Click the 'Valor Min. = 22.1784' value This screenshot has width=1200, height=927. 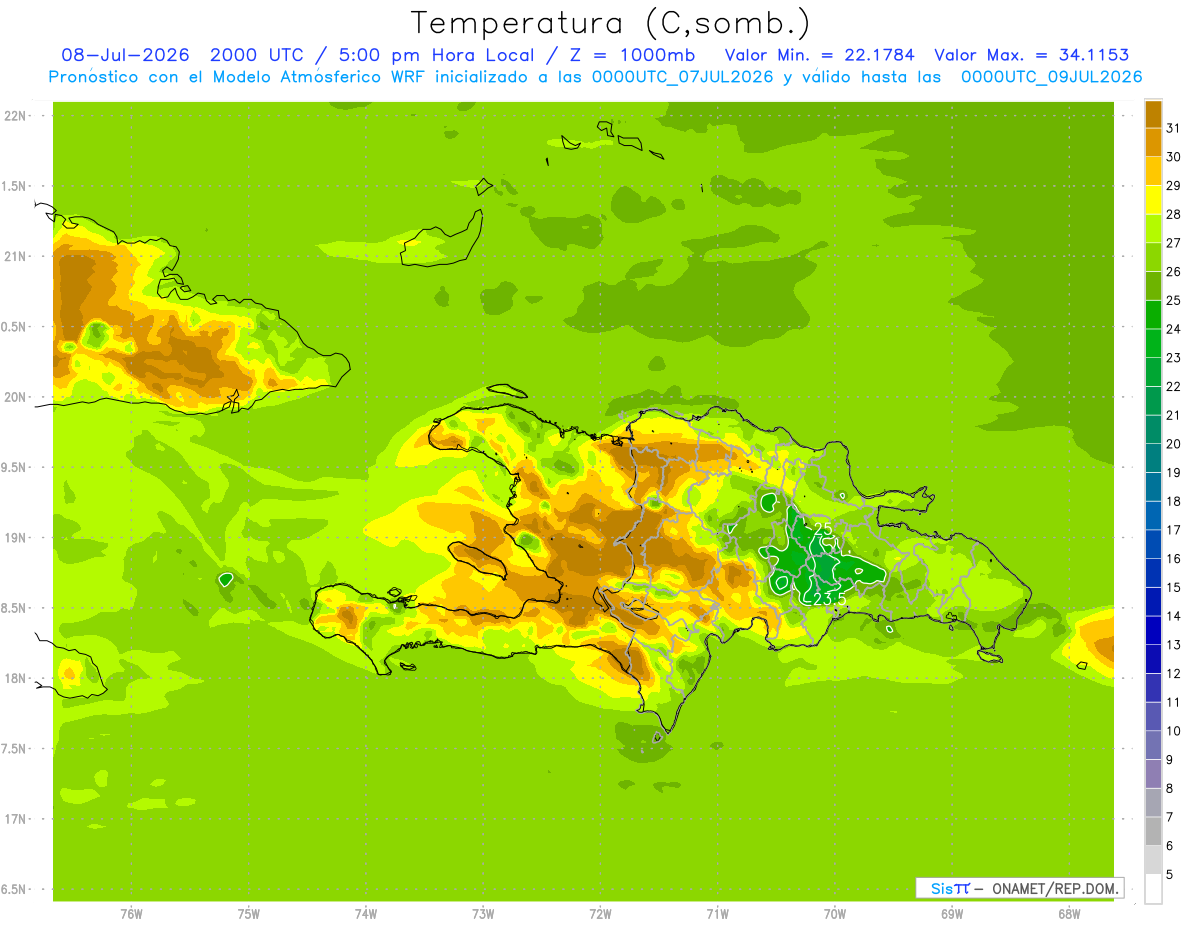pos(820,56)
